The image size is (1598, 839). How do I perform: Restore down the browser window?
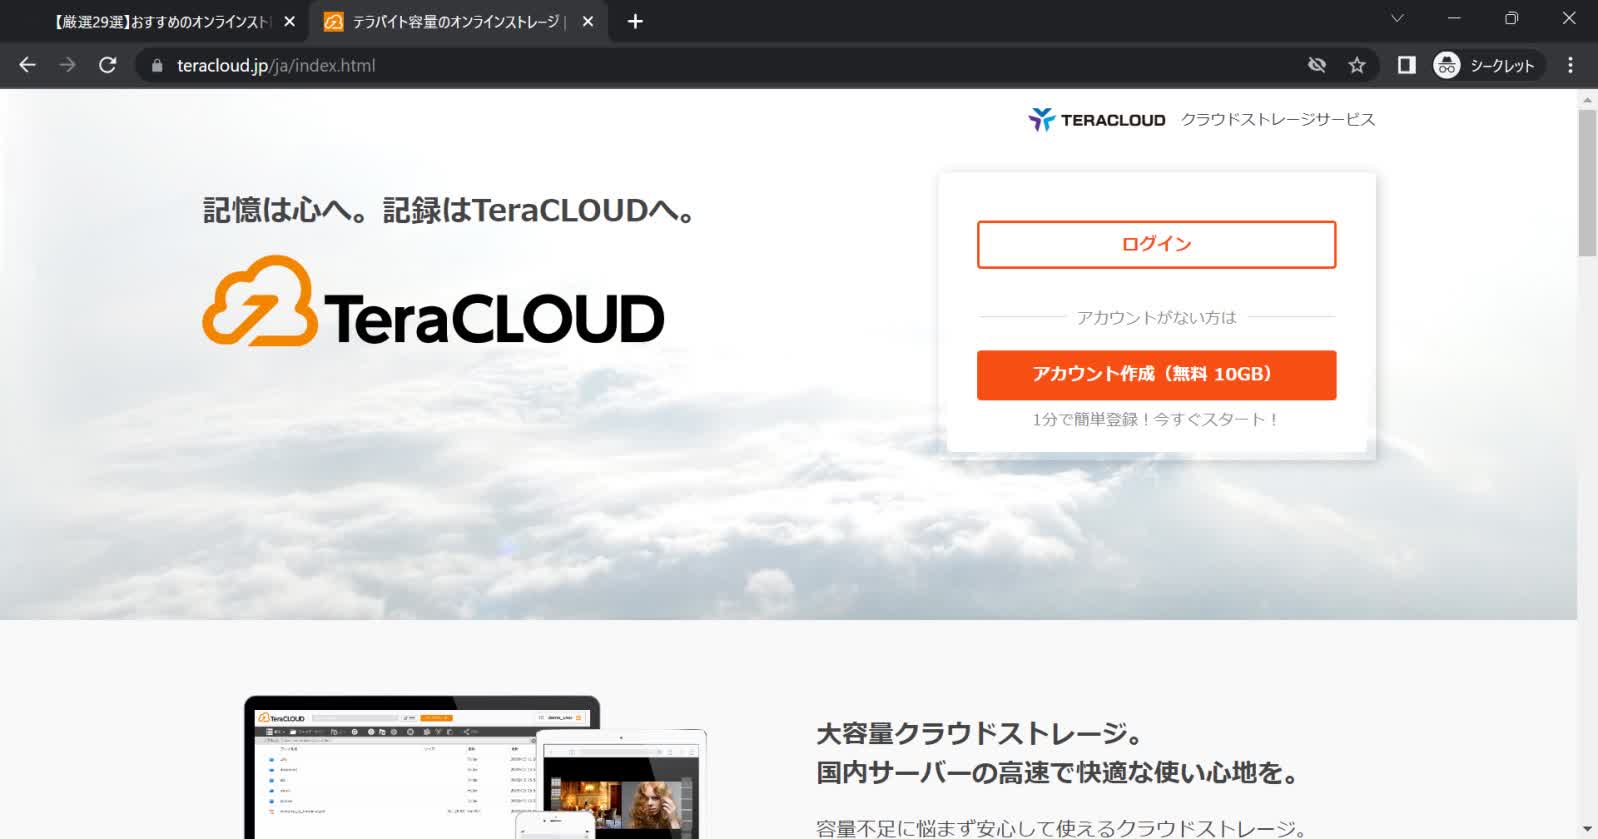pos(1511,18)
